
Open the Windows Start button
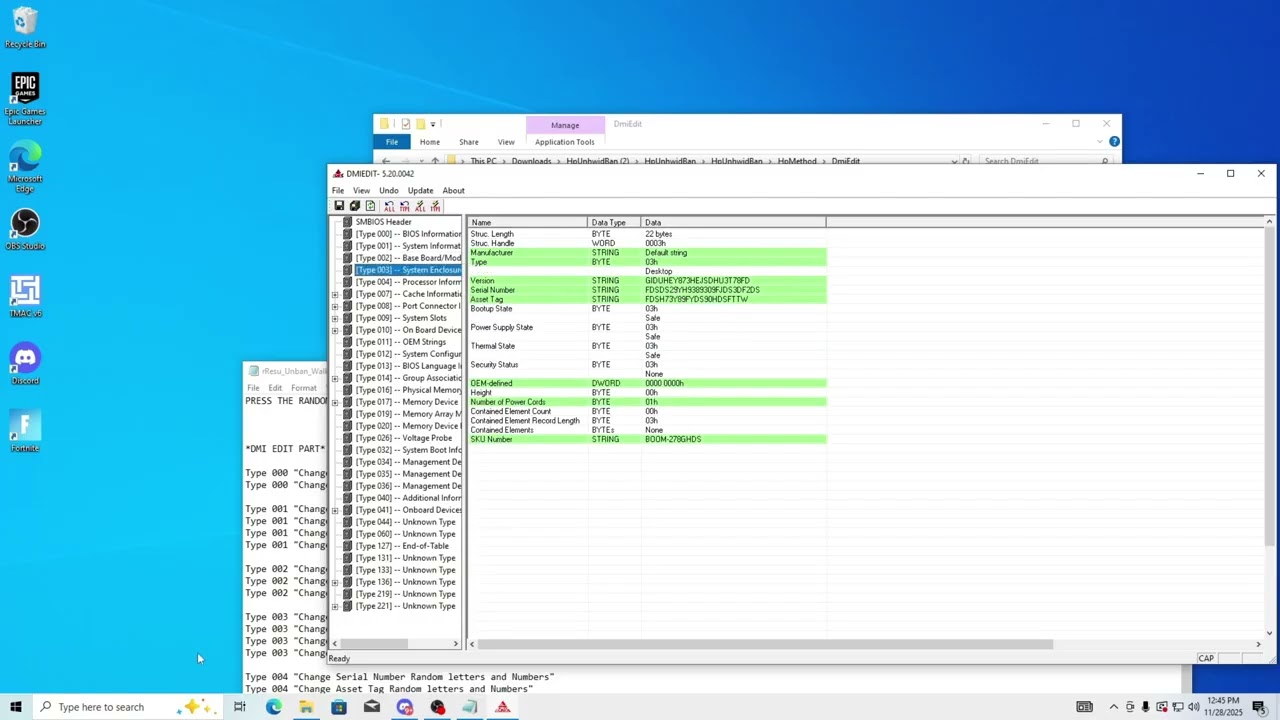coord(16,707)
